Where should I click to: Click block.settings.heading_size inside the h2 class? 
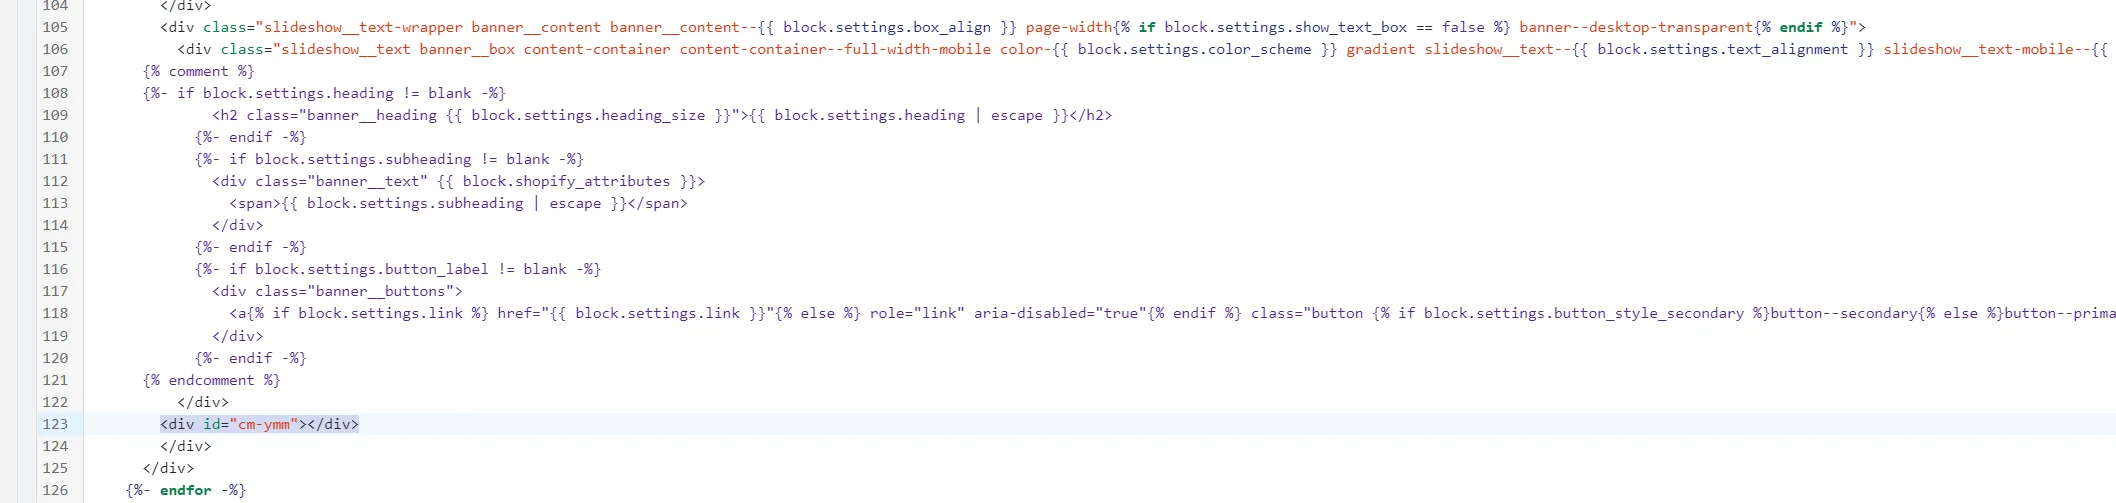588,115
